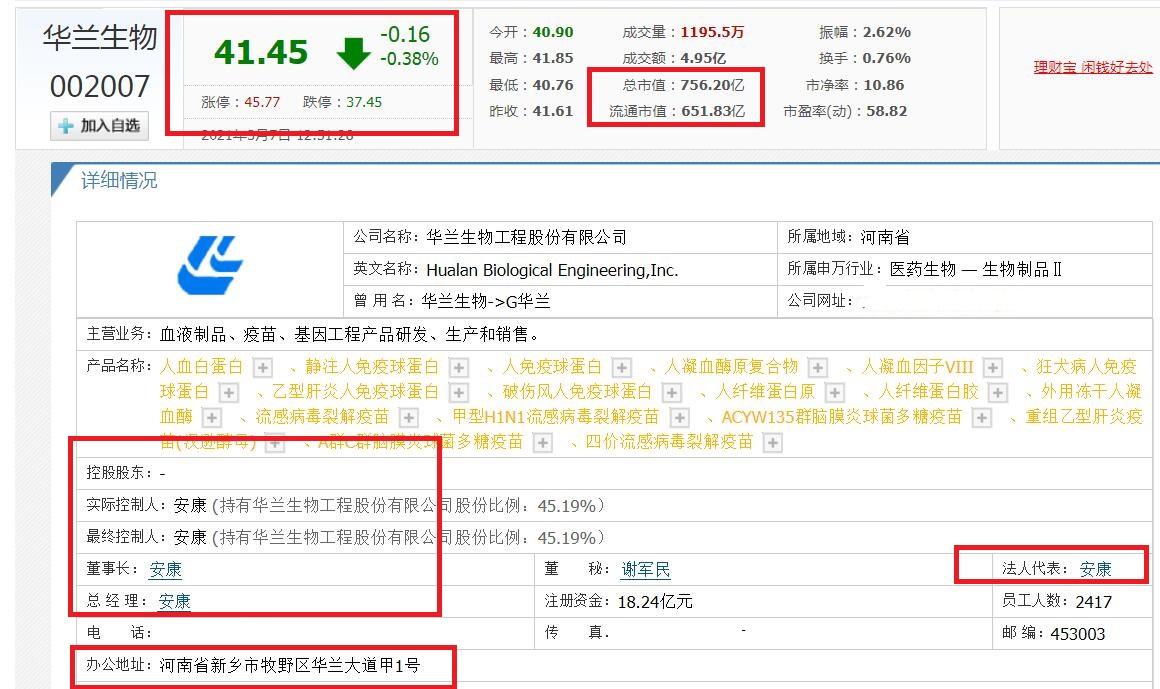The width and height of the screenshot is (1160, 689).
Task: Open the 董秘 谢军民 profile link
Action: [x=646, y=569]
